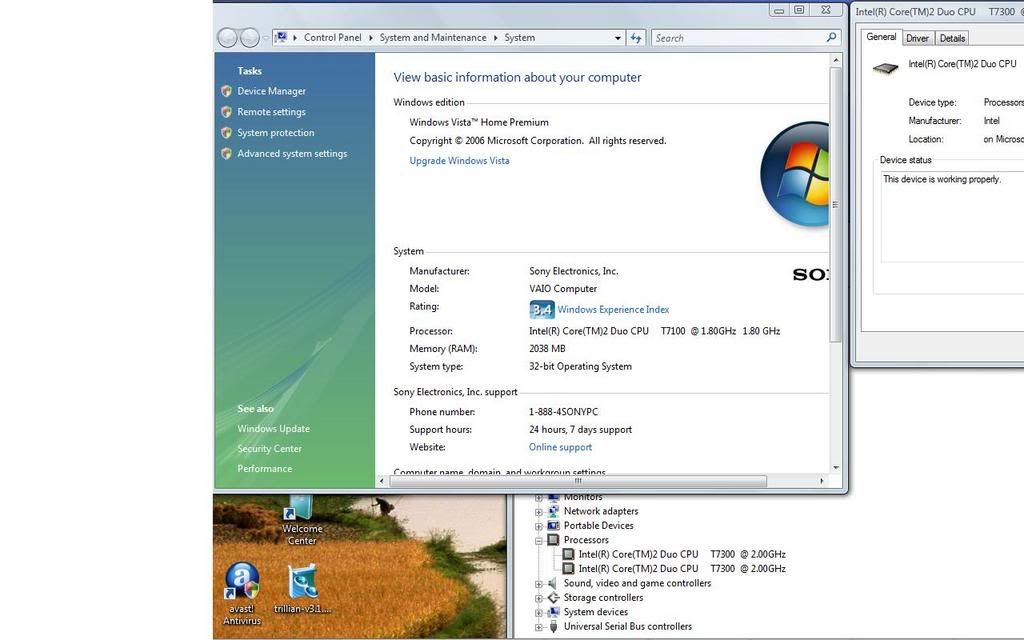Click speaker icon for Sound controllers
Image resolution: width=1024 pixels, height=640 pixels.
coord(553,583)
